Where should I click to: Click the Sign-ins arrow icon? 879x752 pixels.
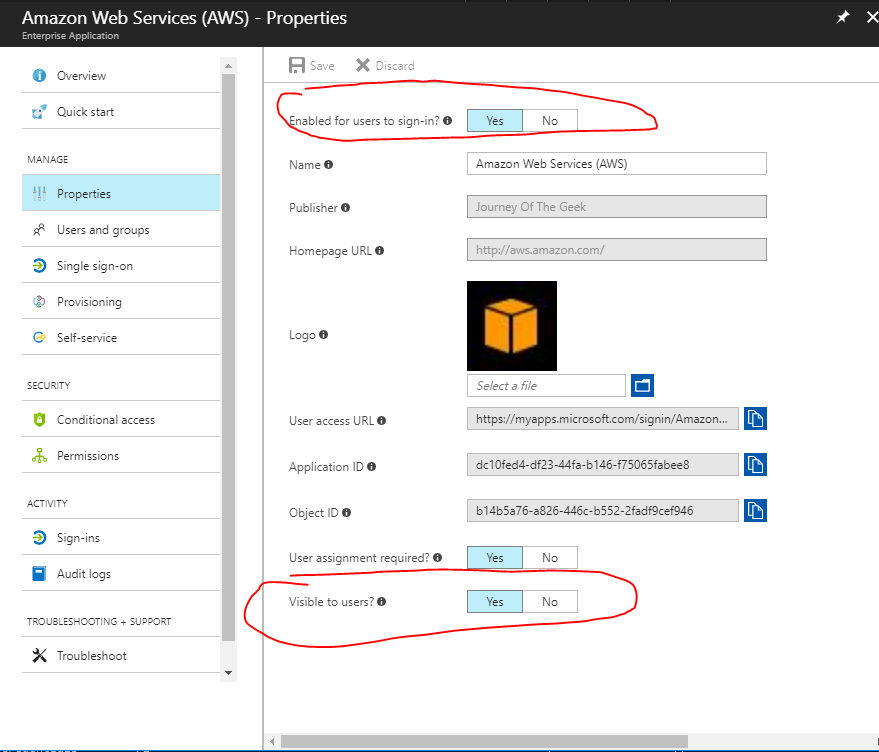tap(39, 538)
